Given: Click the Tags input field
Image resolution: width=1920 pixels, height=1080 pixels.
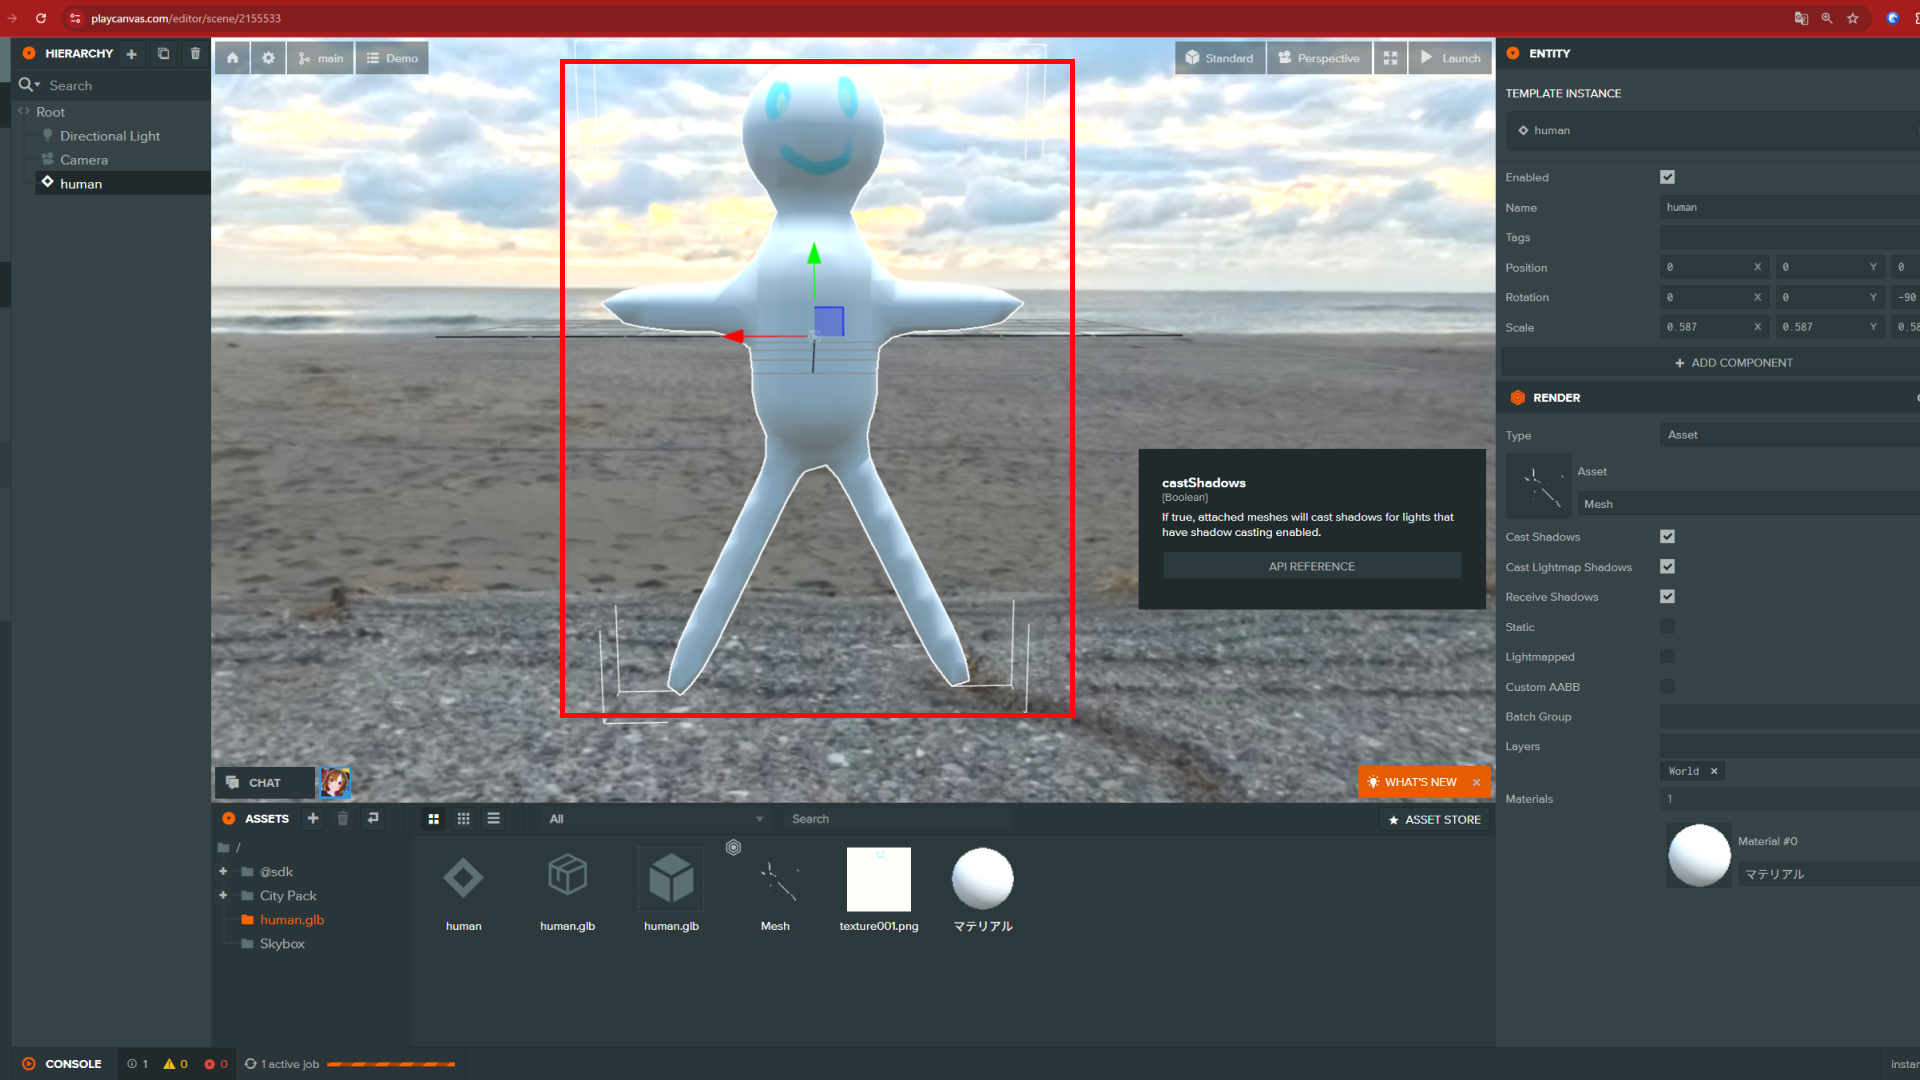Looking at the screenshot, I should coord(1790,237).
